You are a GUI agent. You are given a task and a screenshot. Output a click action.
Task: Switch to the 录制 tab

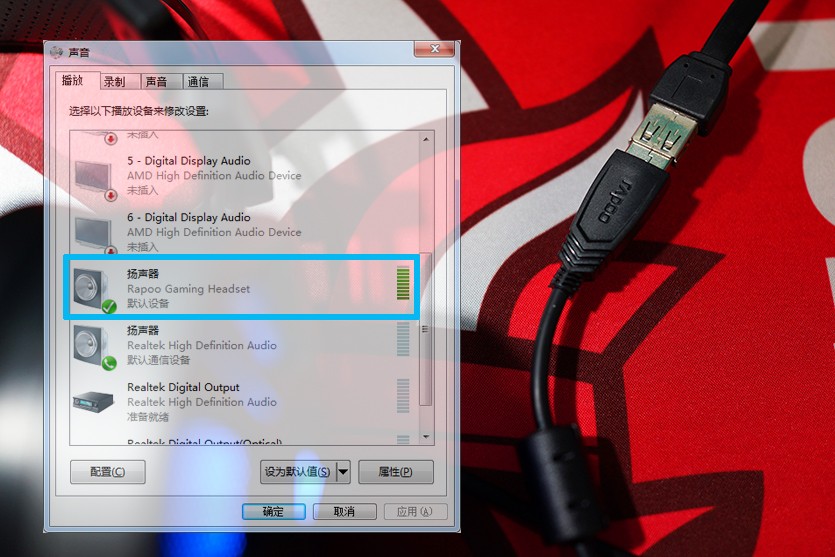(114, 82)
